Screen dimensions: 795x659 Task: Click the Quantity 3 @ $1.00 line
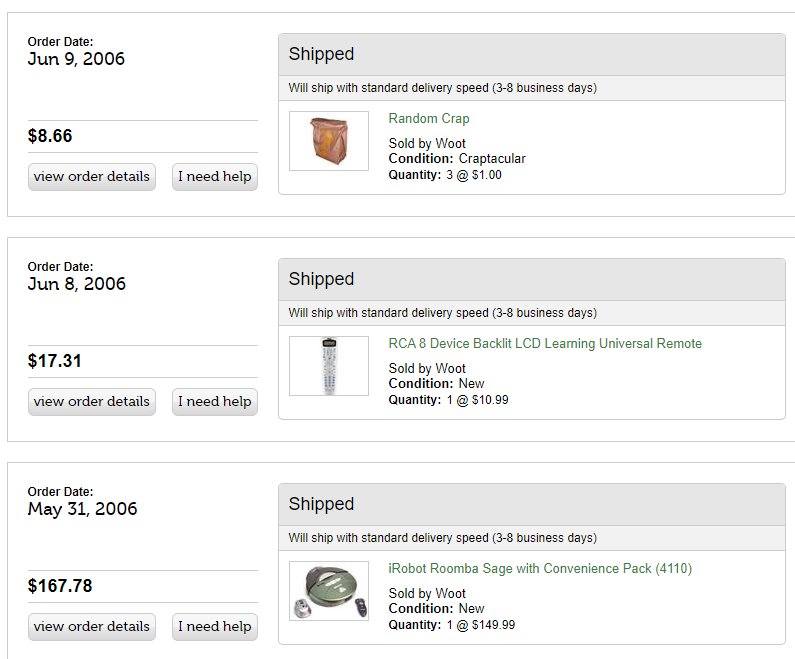point(445,175)
